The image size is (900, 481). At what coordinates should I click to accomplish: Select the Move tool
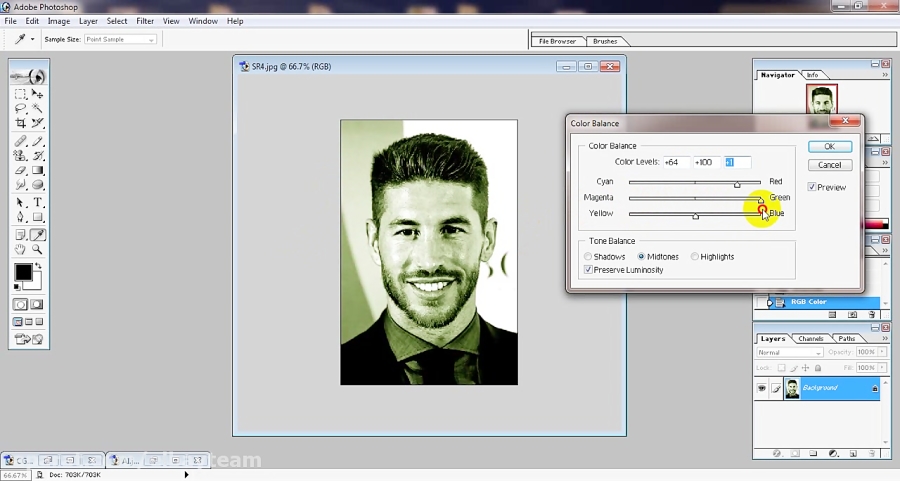(37, 94)
